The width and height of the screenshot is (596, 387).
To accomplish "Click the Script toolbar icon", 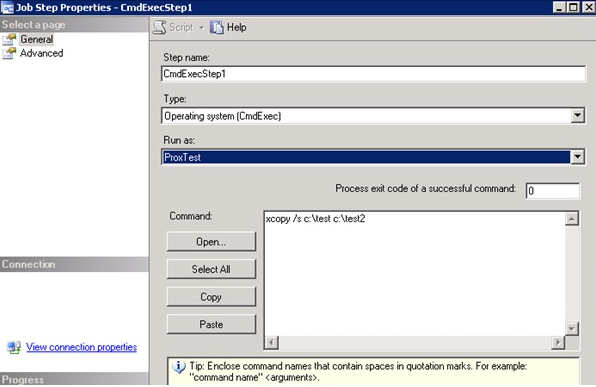I will click(x=160, y=27).
